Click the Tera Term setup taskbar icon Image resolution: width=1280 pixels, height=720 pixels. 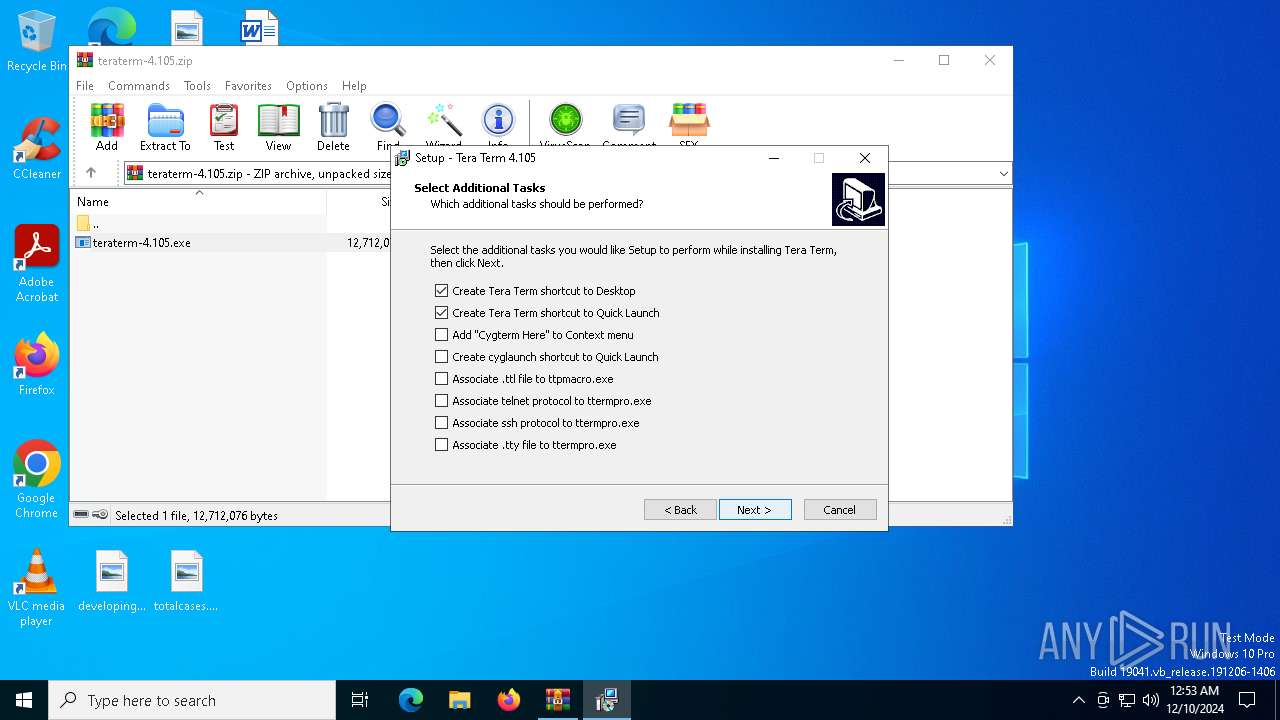[606, 700]
